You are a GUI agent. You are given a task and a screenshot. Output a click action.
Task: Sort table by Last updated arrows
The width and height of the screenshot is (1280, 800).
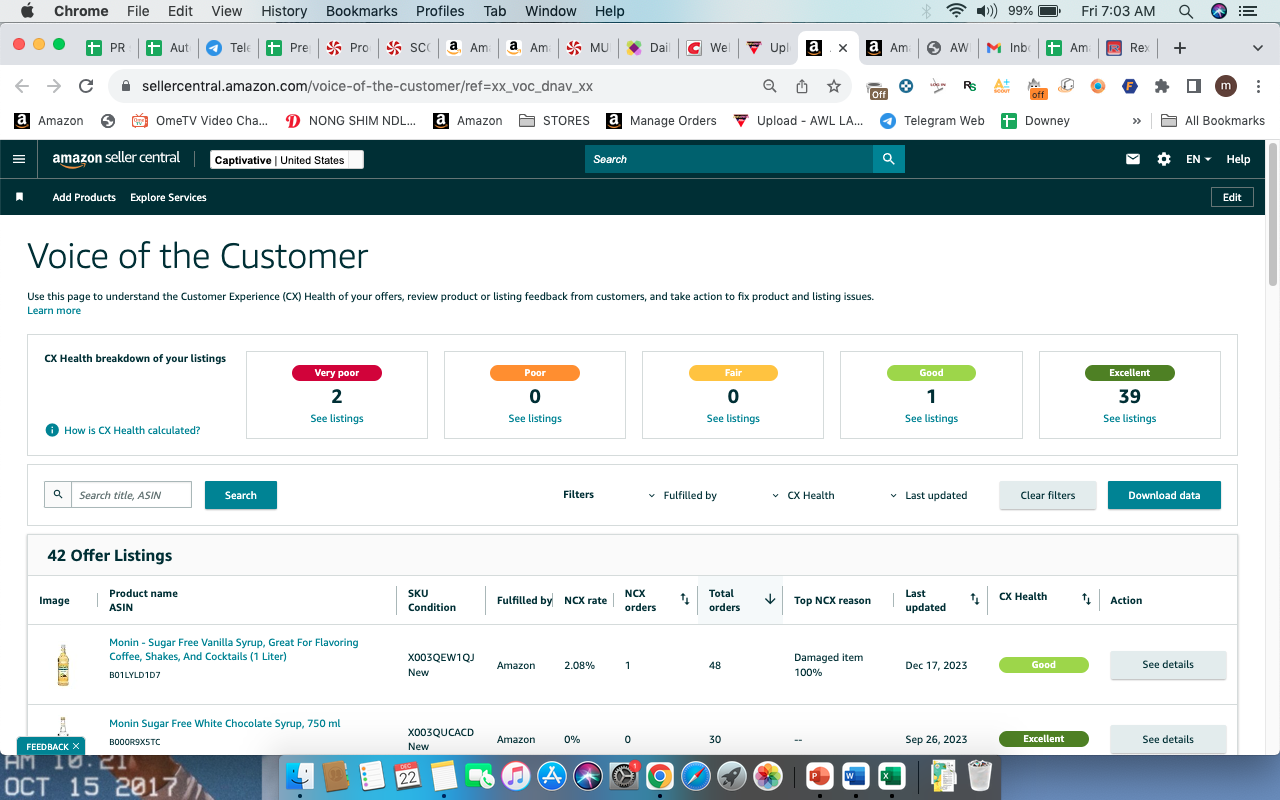975,600
